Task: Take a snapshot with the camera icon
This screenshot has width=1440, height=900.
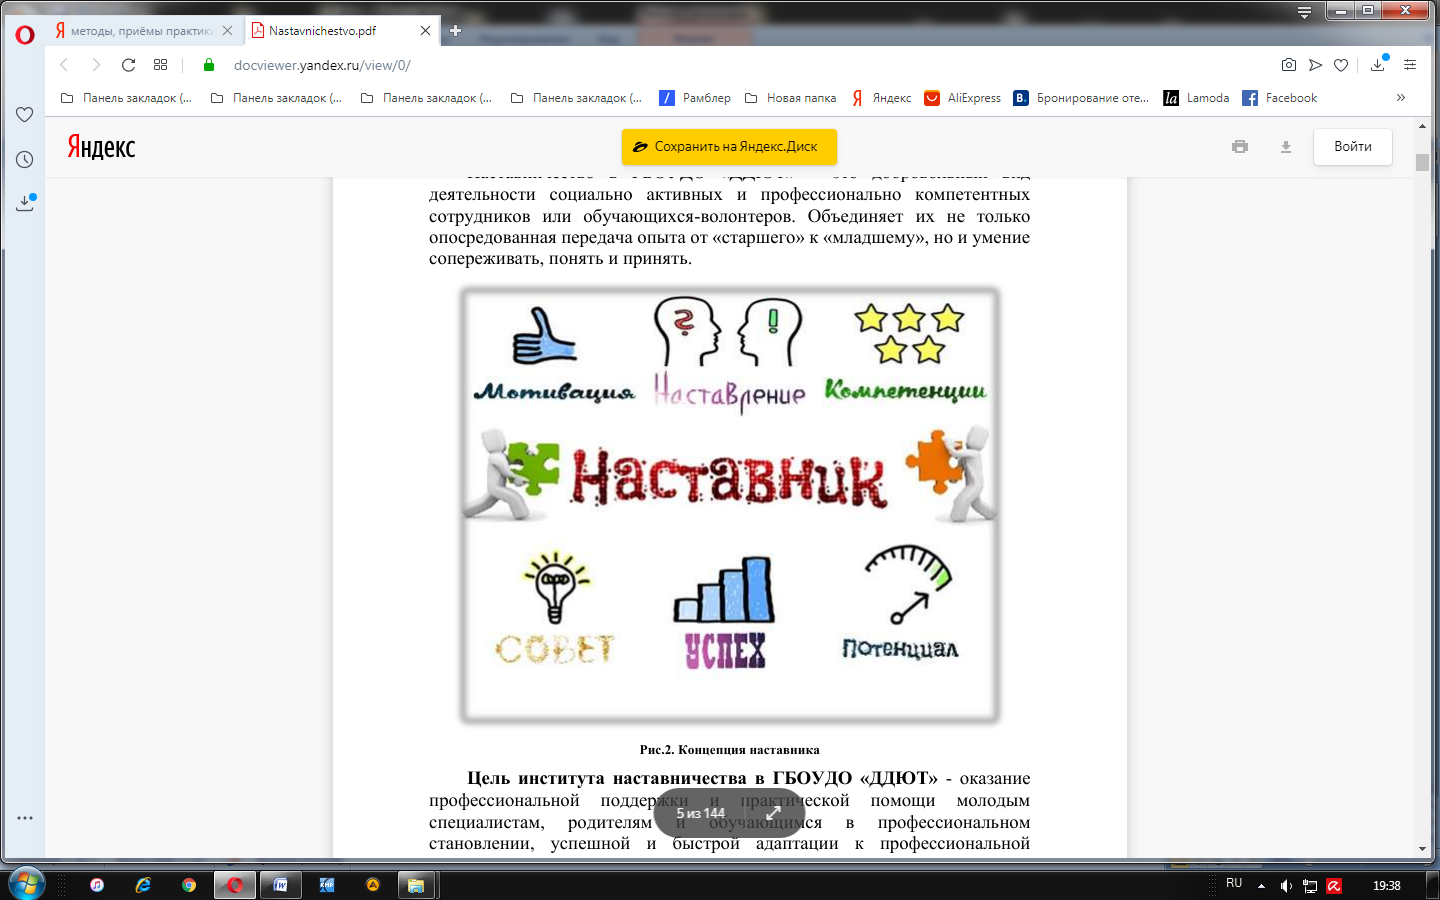Action: (1289, 65)
